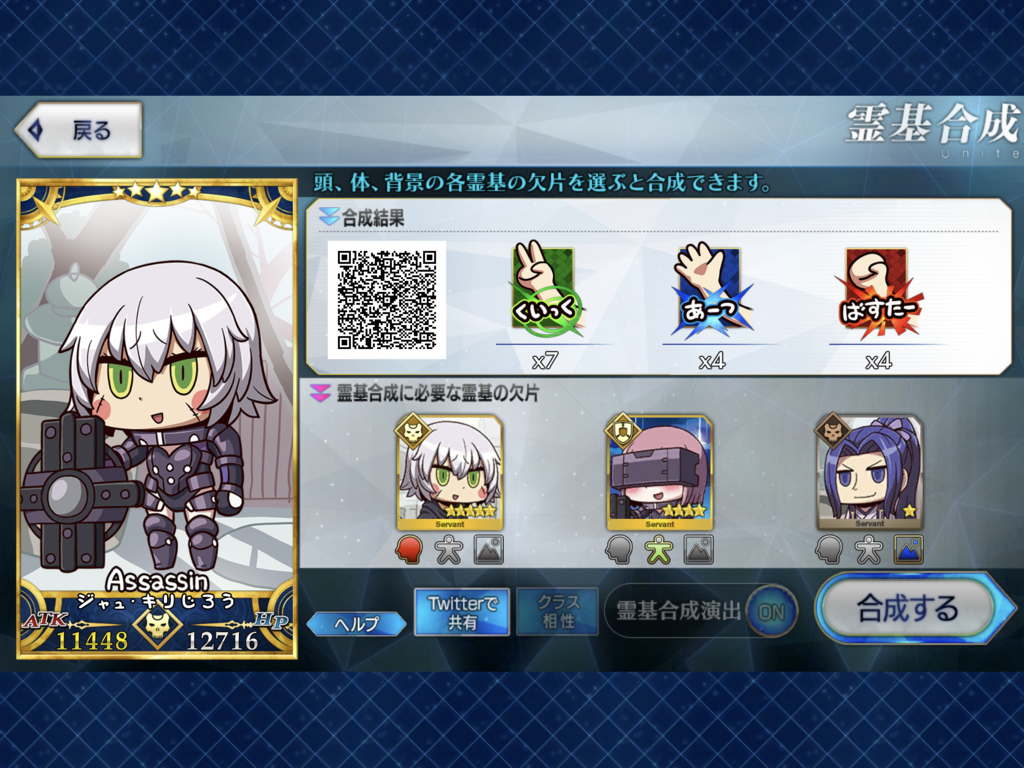Click grey head icon under samurai fragment

pos(829,550)
